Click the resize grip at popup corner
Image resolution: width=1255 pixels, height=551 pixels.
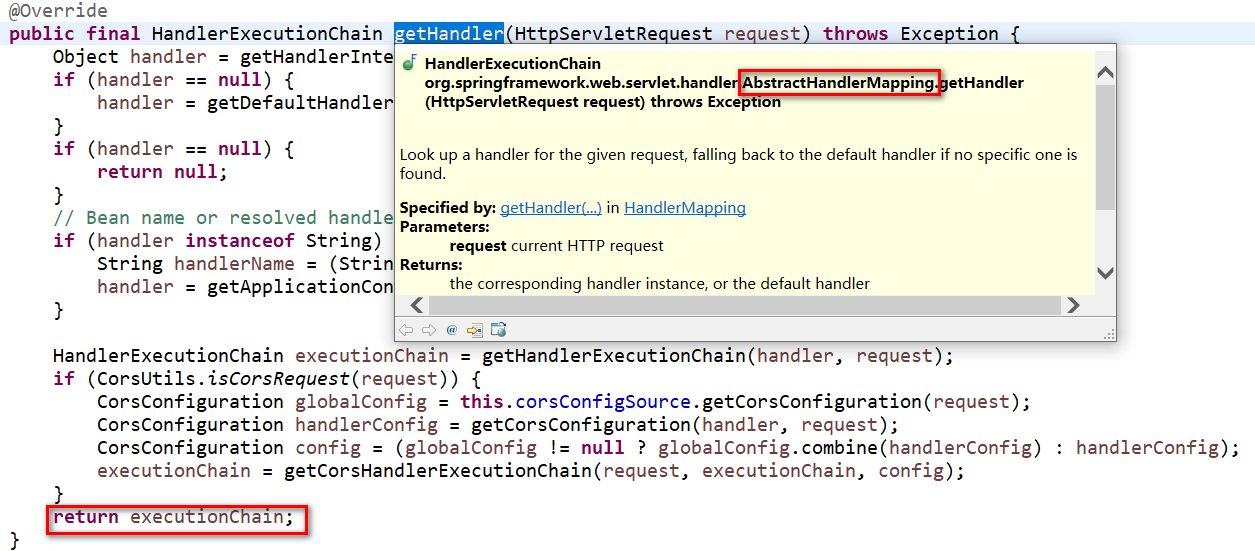(x=1108, y=333)
